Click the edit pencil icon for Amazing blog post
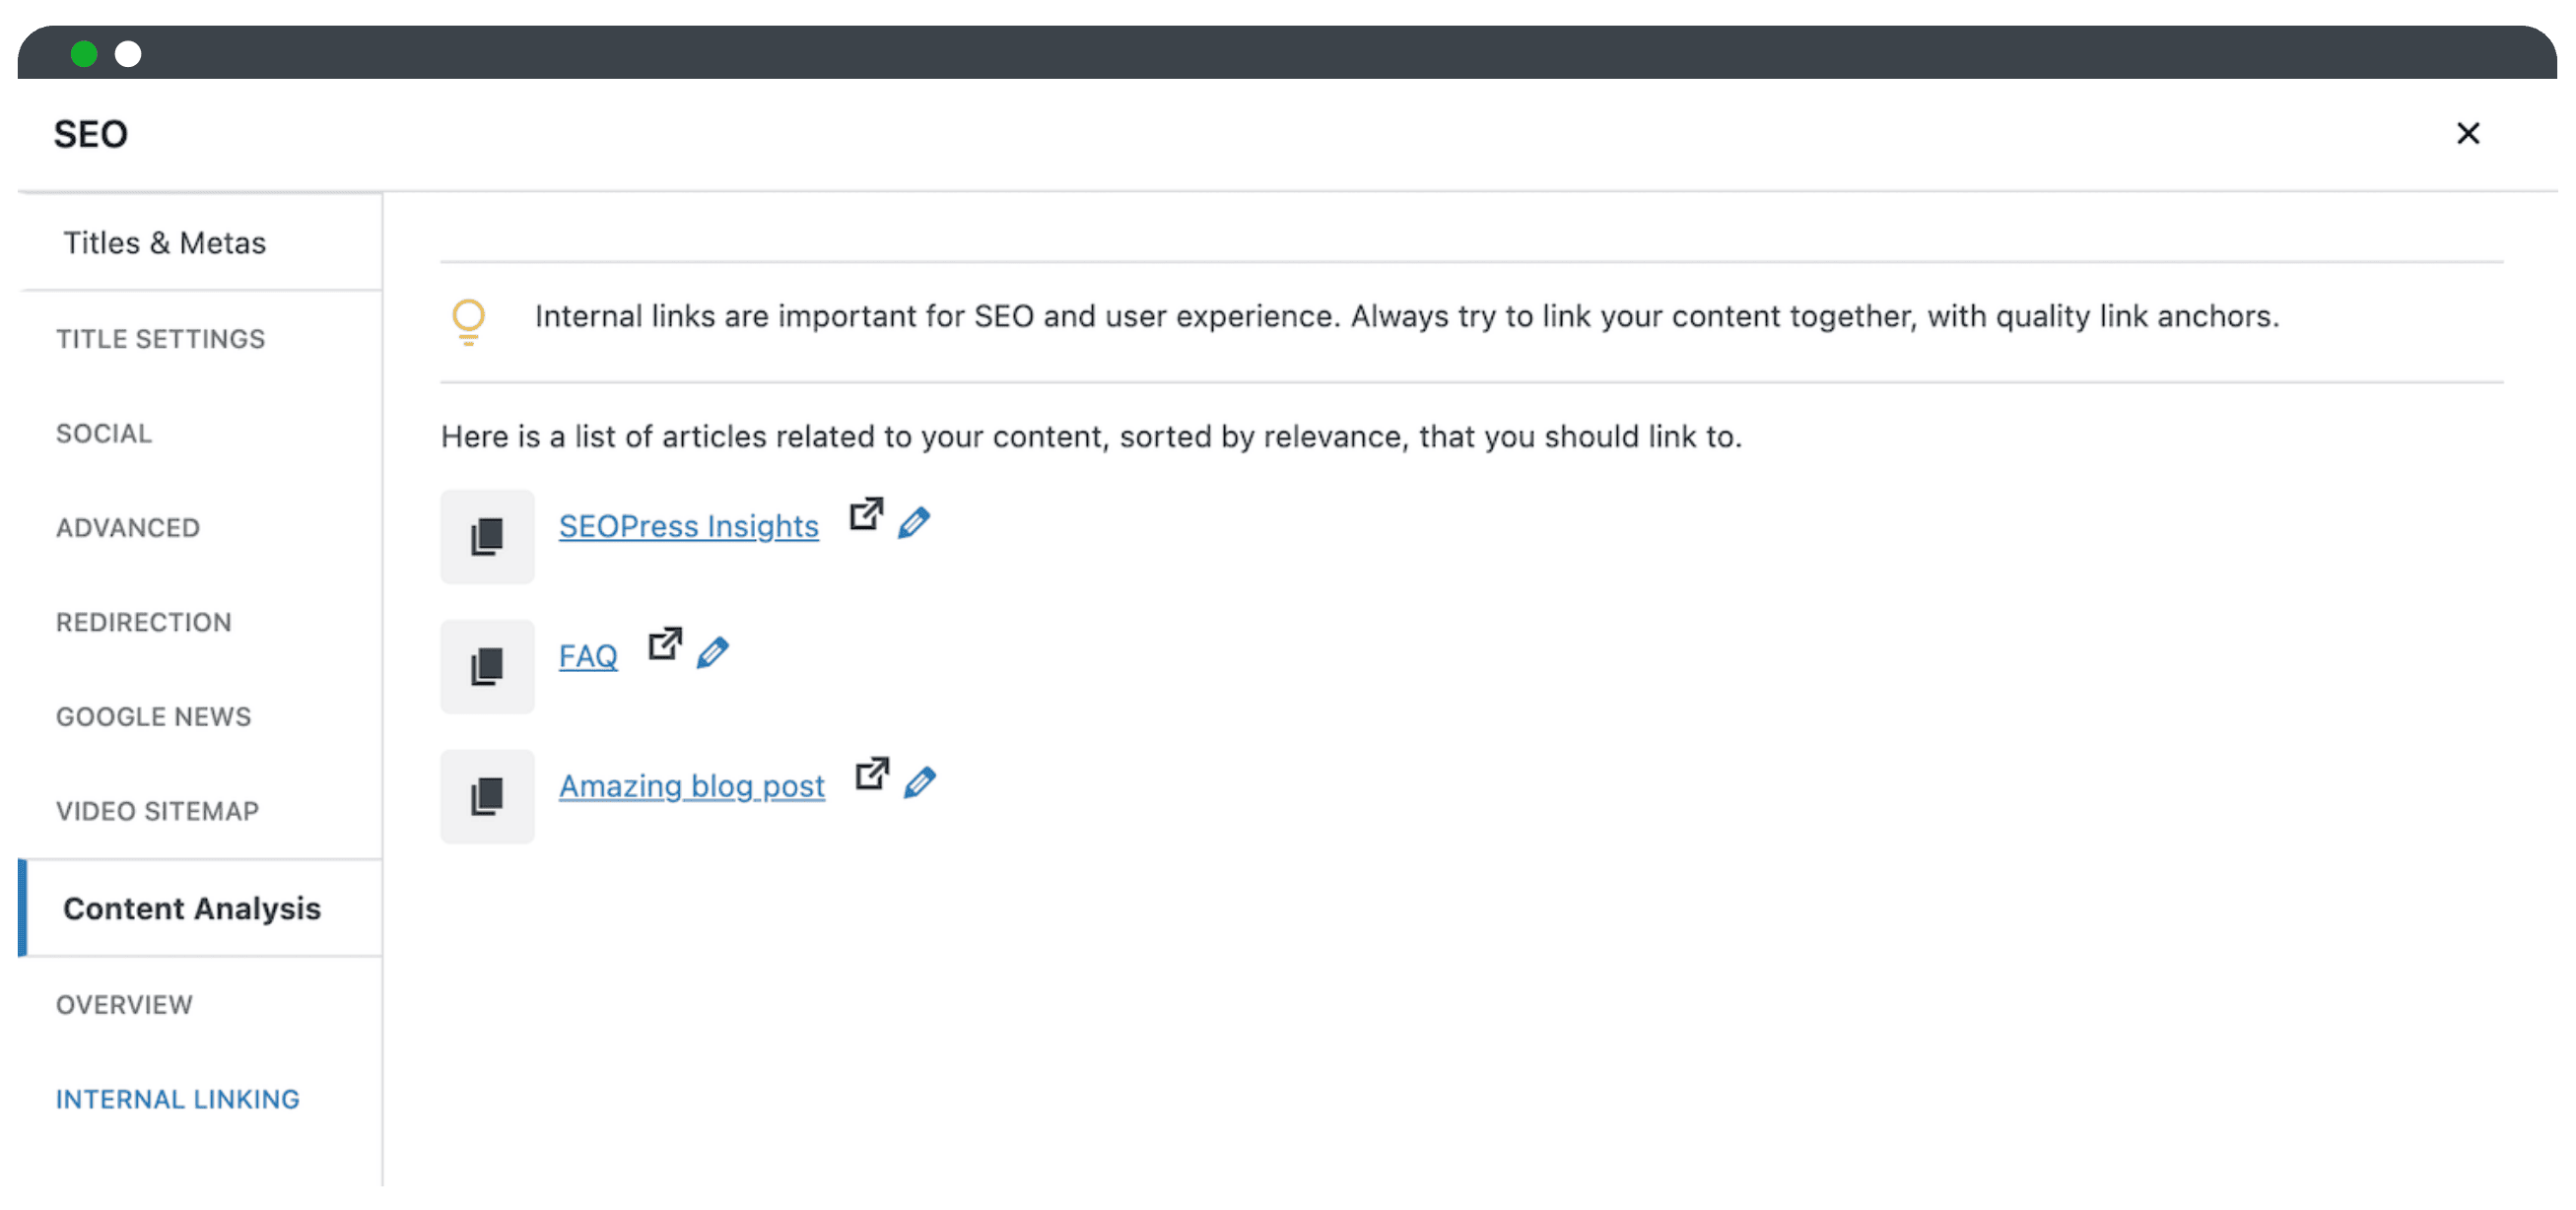2576x1210 pixels. [921, 783]
